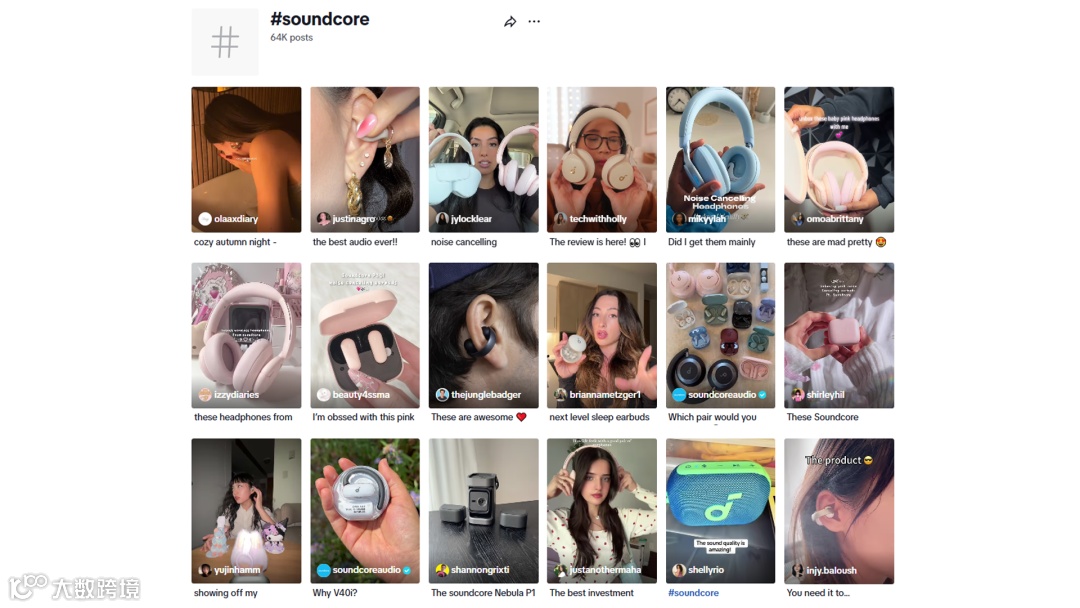1080x608 pixels.
Task: Open the jylocklear noise cancelling video
Action: pyautogui.click(x=484, y=159)
